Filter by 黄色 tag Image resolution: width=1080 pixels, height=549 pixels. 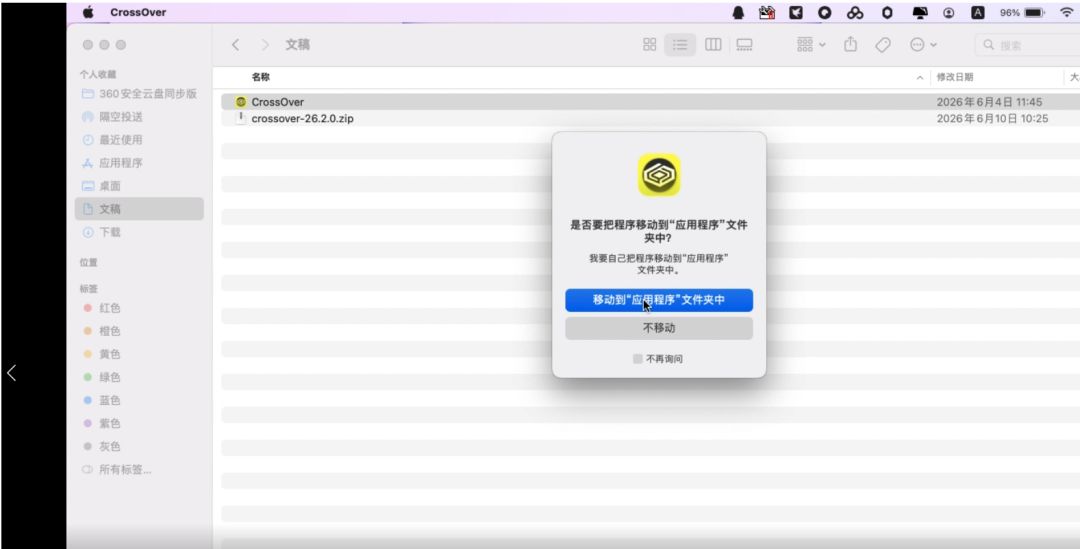[102, 354]
